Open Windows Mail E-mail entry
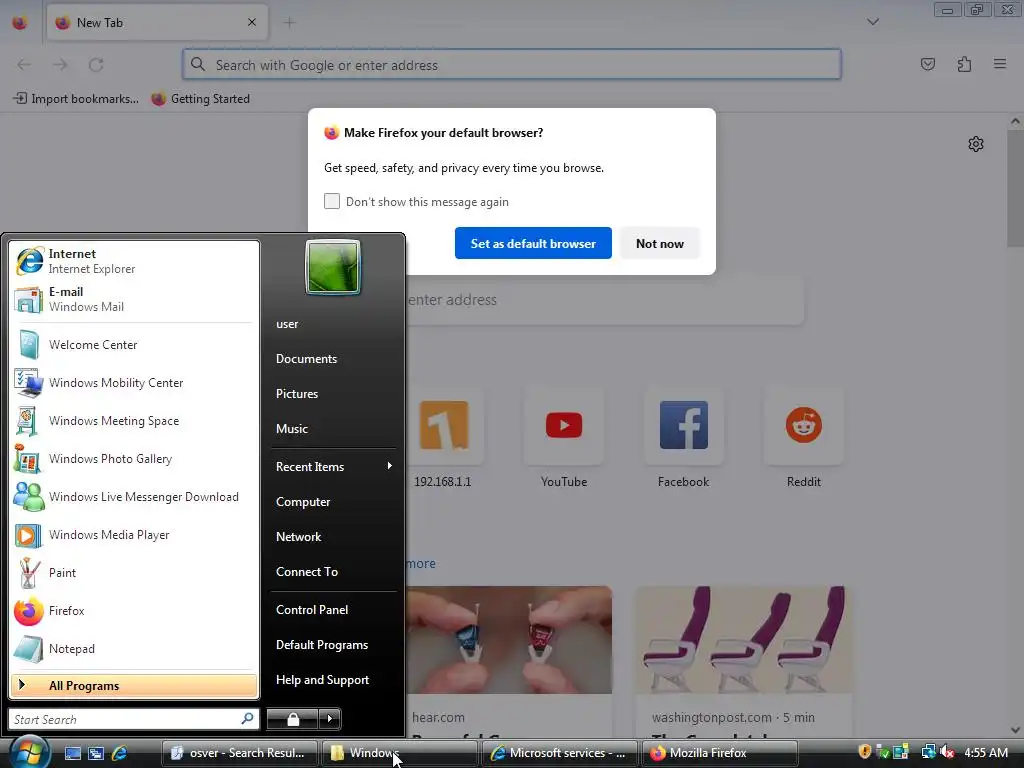This screenshot has width=1024, height=768. pyautogui.click(x=134, y=298)
